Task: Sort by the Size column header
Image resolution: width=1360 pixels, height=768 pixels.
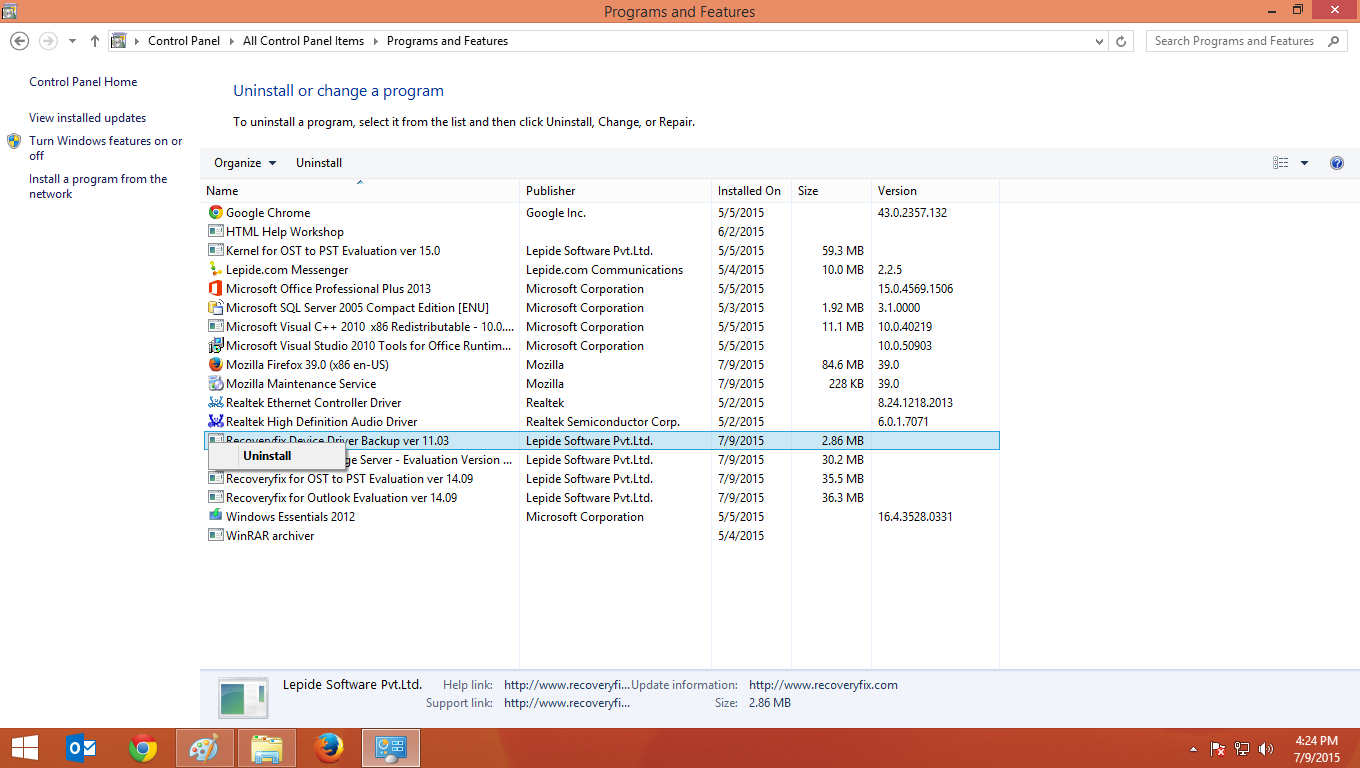Action: coord(831,191)
